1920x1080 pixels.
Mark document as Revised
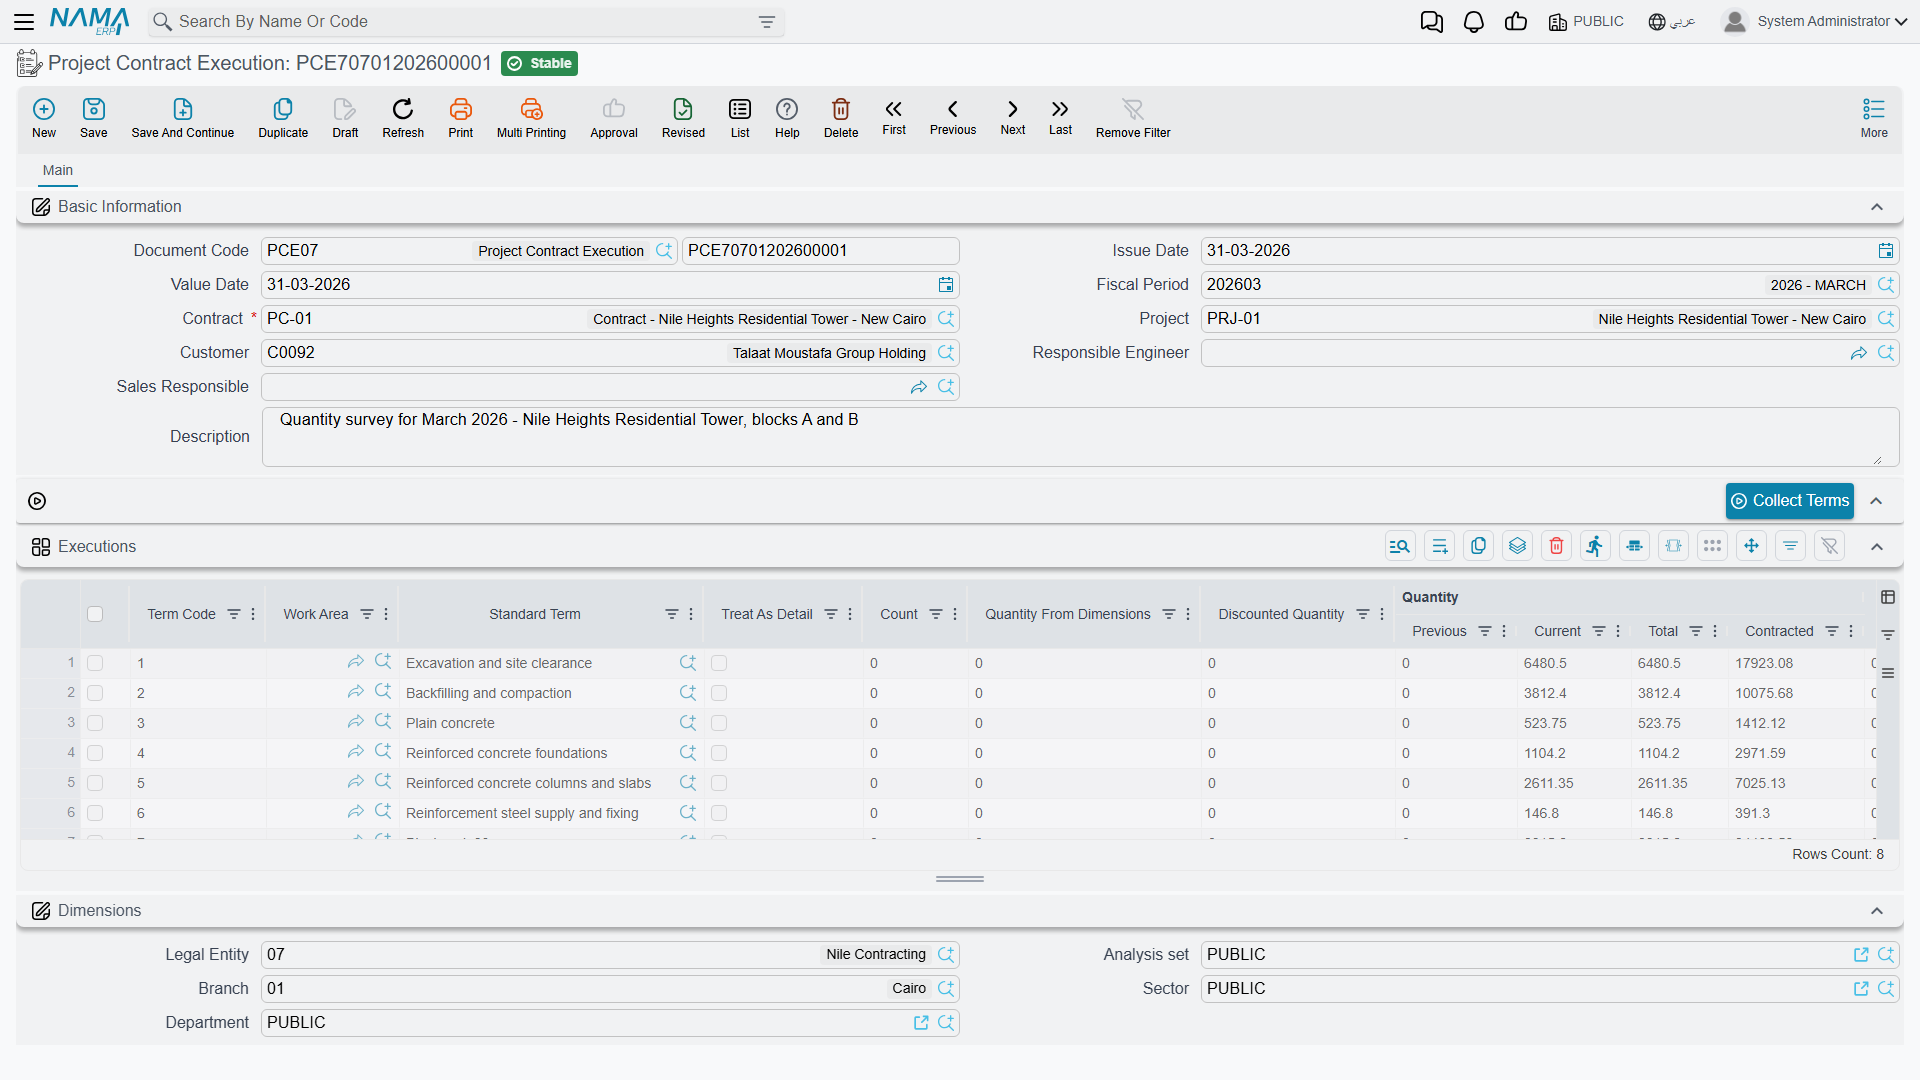coord(683,117)
